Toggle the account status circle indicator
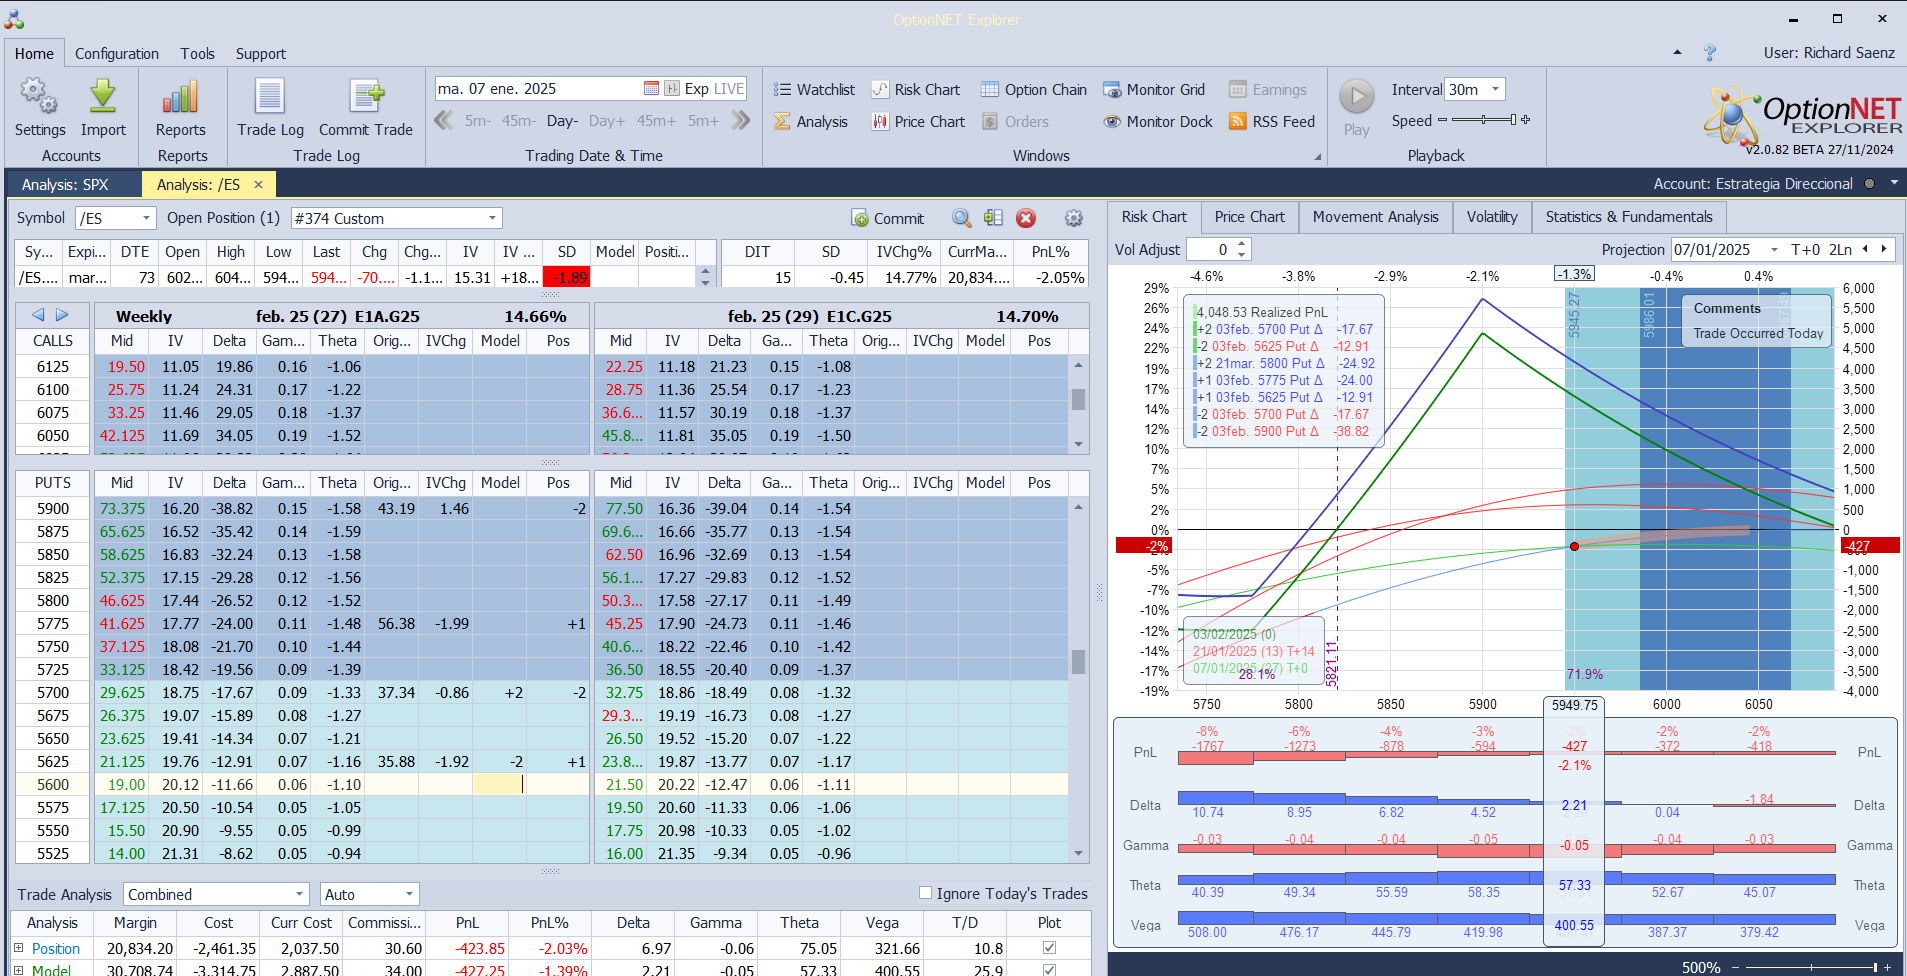The height and width of the screenshot is (976, 1907). click(x=1870, y=184)
